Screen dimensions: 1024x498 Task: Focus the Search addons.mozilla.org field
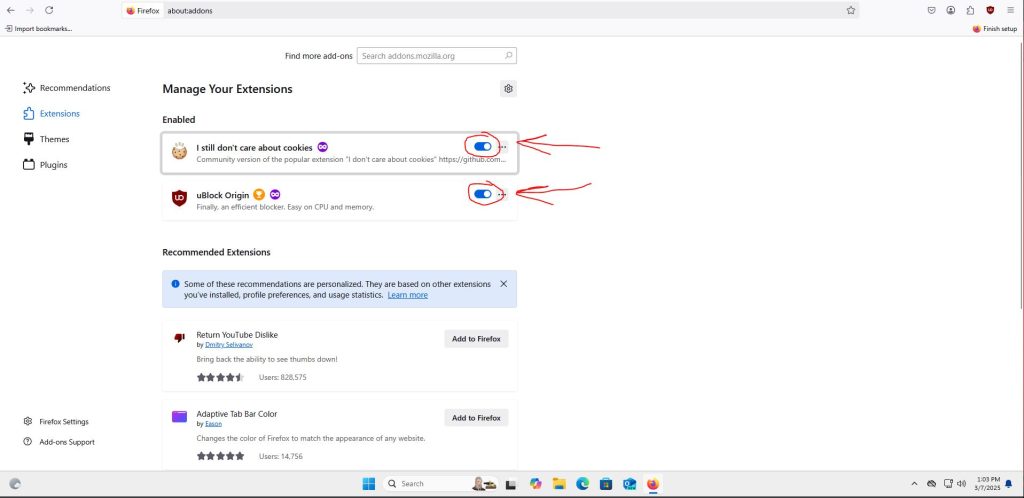tap(436, 56)
